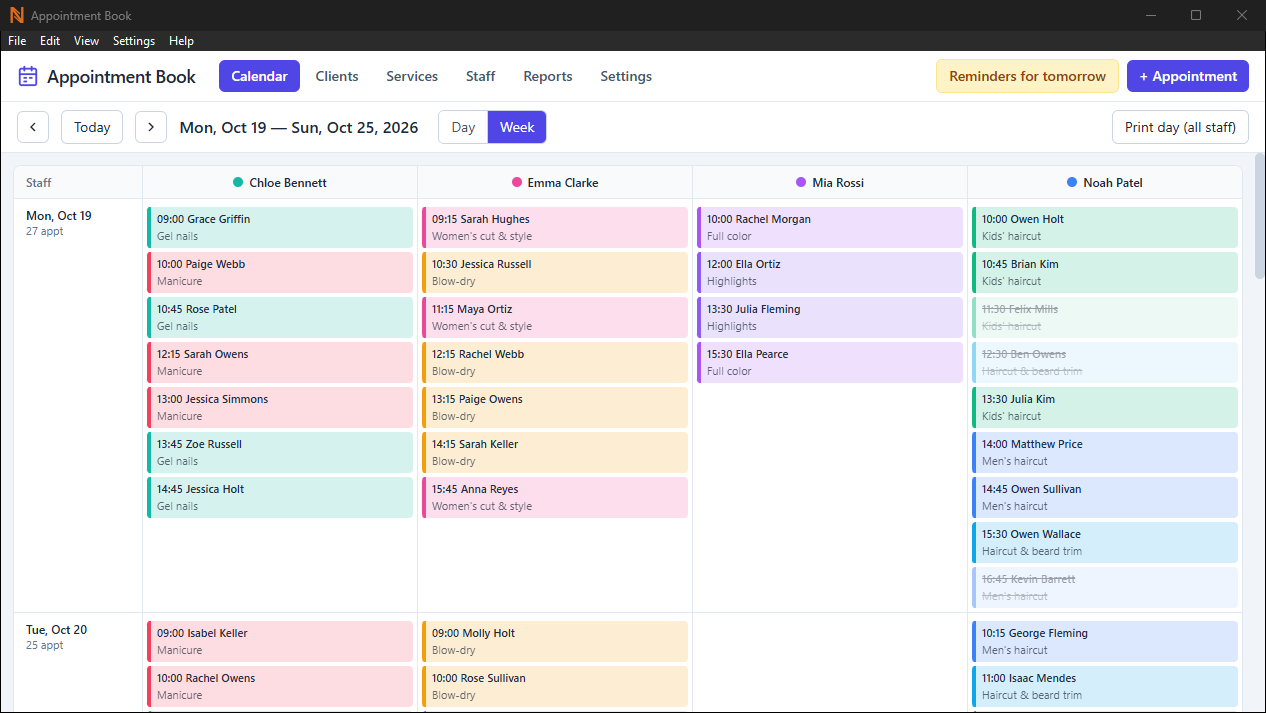The width and height of the screenshot is (1266, 713).
Task: Open the 12:00 Ella Ortiz highlights appointment
Action: click(x=830, y=272)
